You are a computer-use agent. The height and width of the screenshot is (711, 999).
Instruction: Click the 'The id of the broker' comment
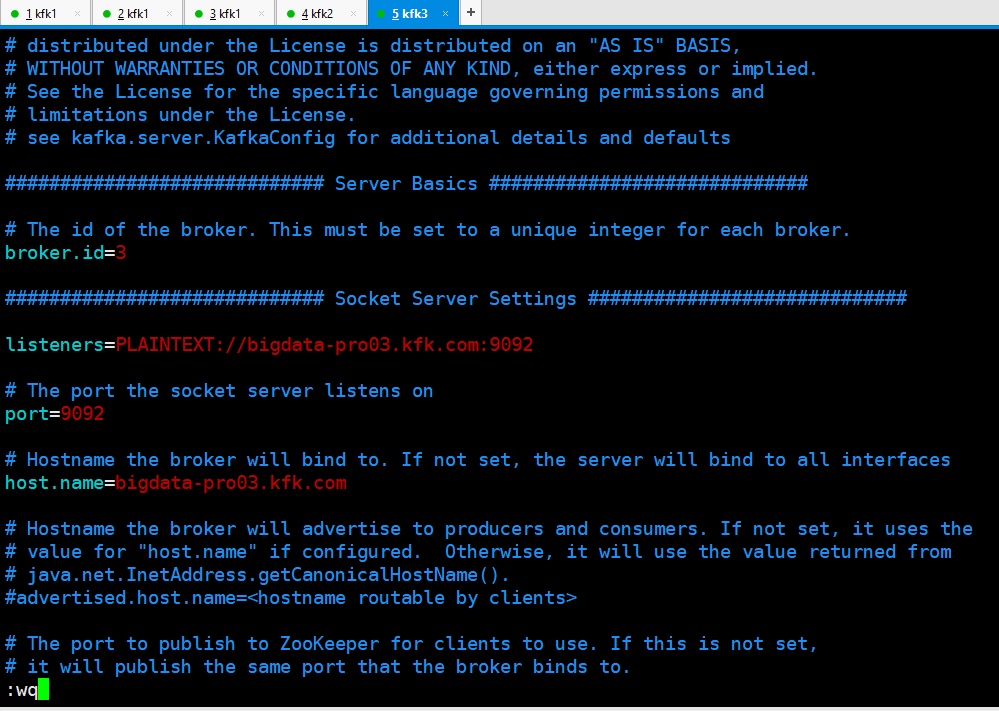click(x=428, y=230)
